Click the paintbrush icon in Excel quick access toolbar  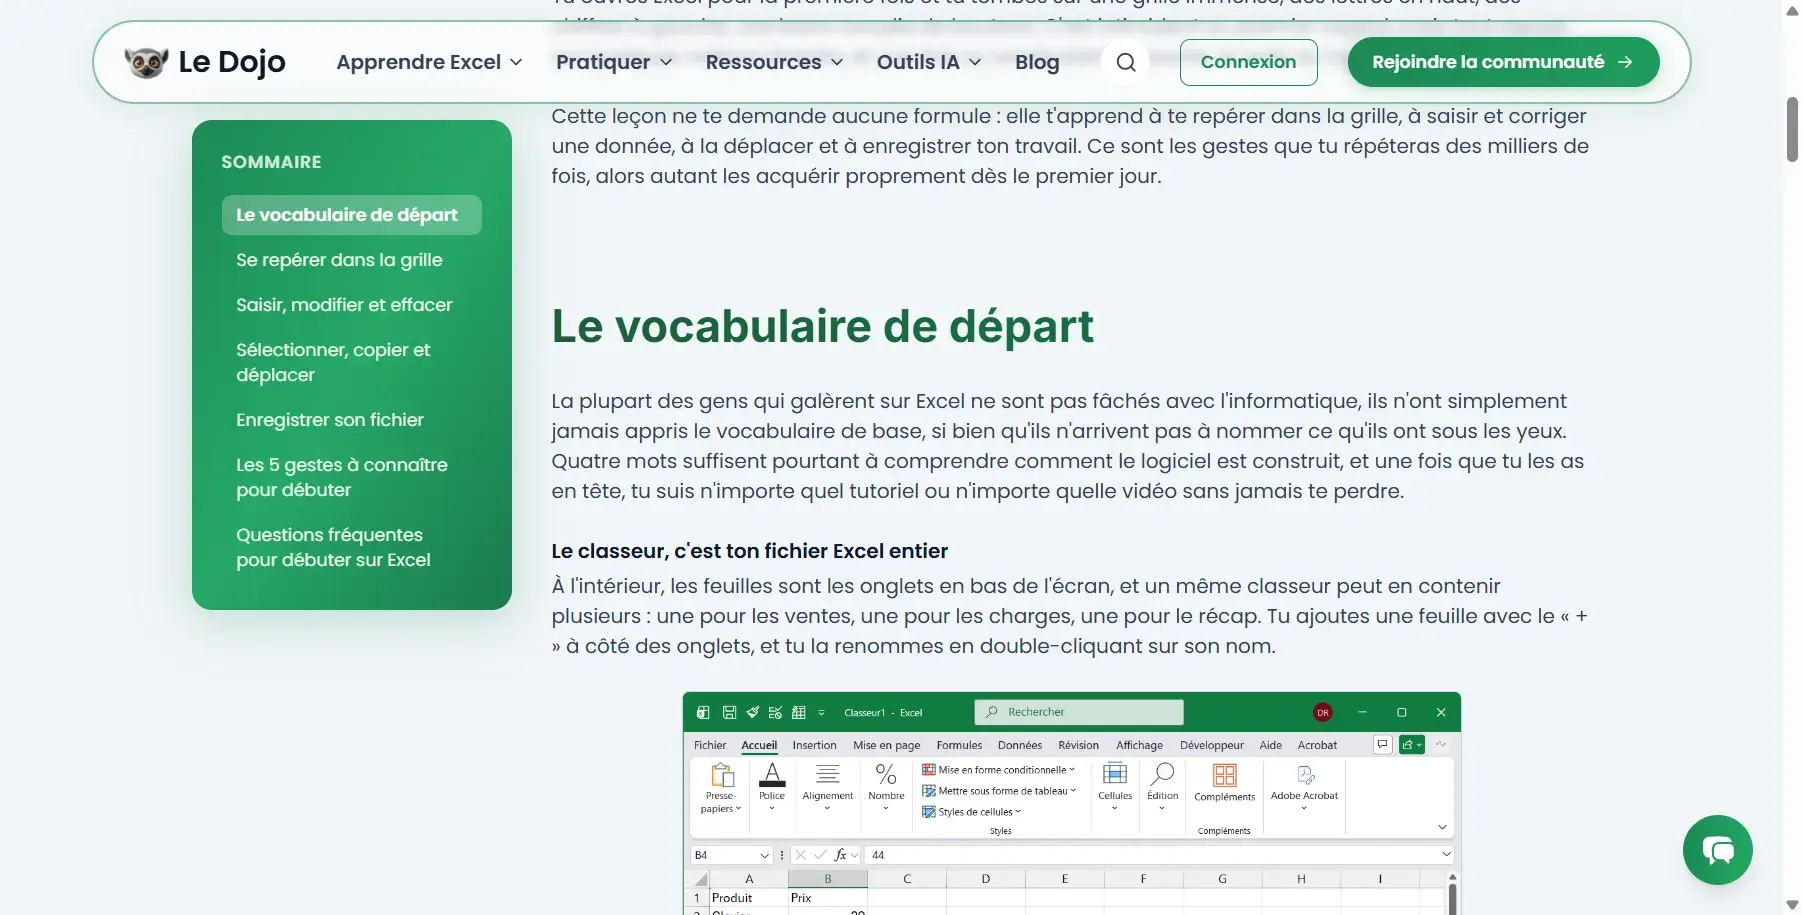click(752, 713)
